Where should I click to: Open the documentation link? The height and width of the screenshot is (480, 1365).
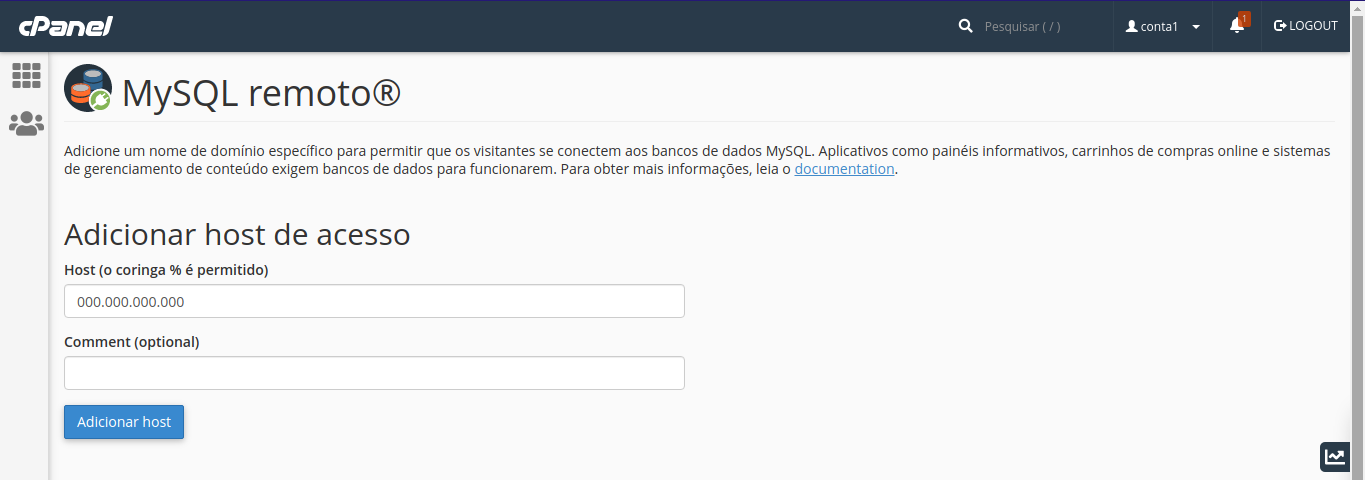(x=844, y=169)
